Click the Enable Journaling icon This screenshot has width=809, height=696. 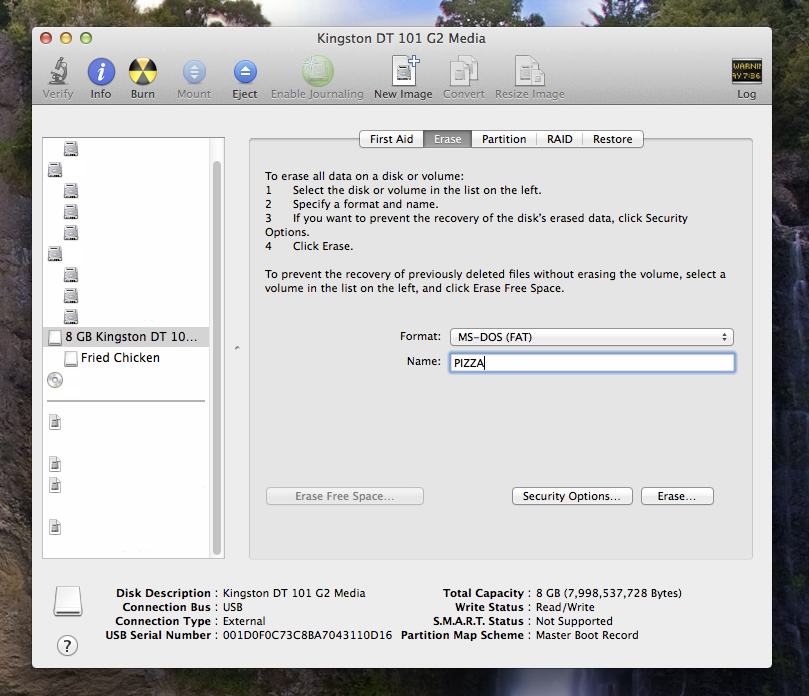[317, 71]
